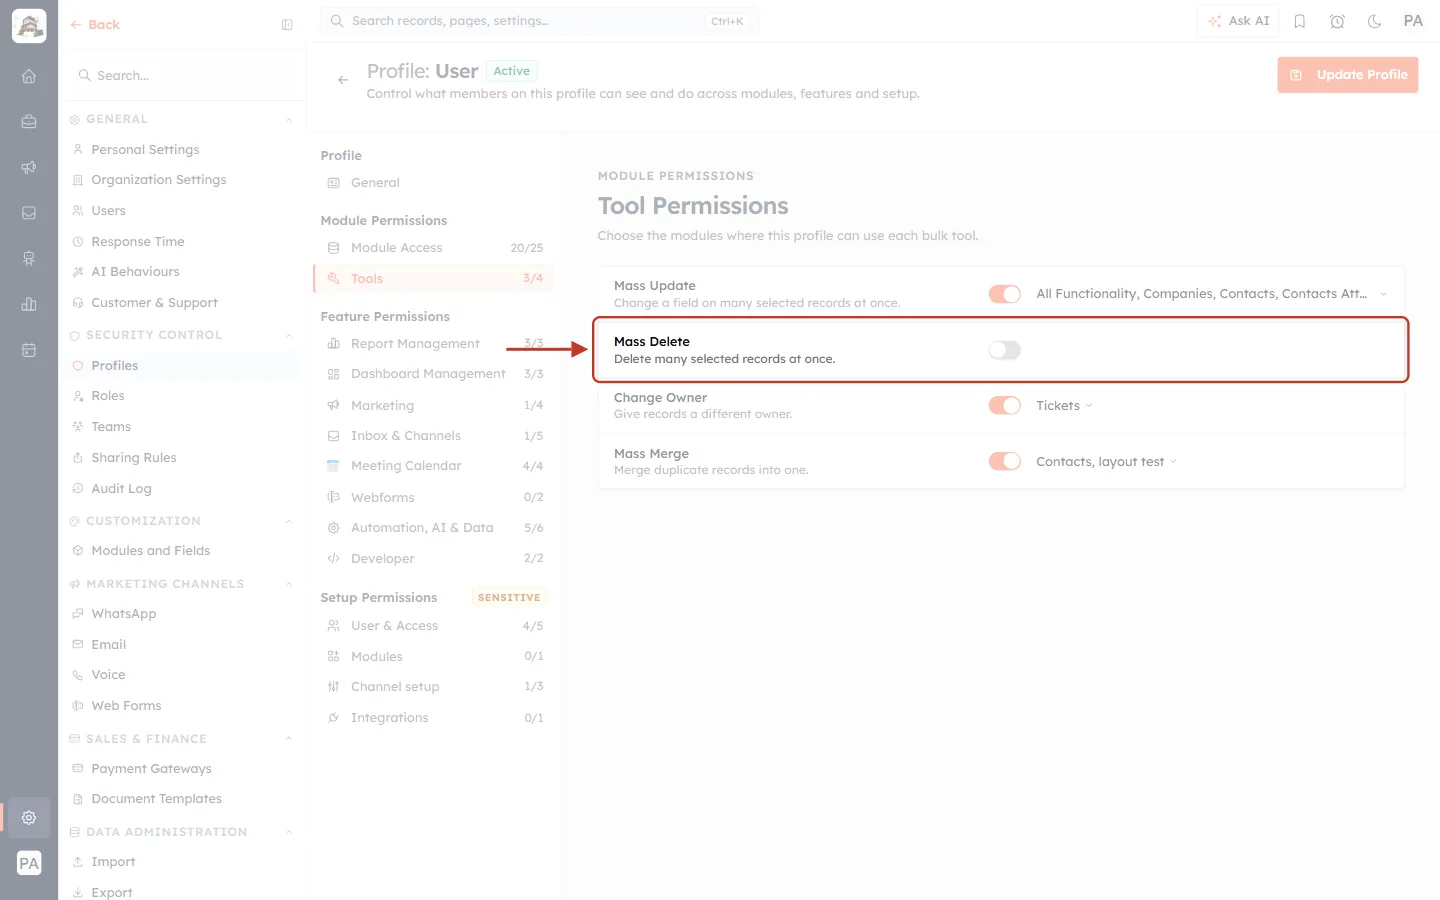
Task: Open the calendar icon in left rail
Action: point(29,350)
